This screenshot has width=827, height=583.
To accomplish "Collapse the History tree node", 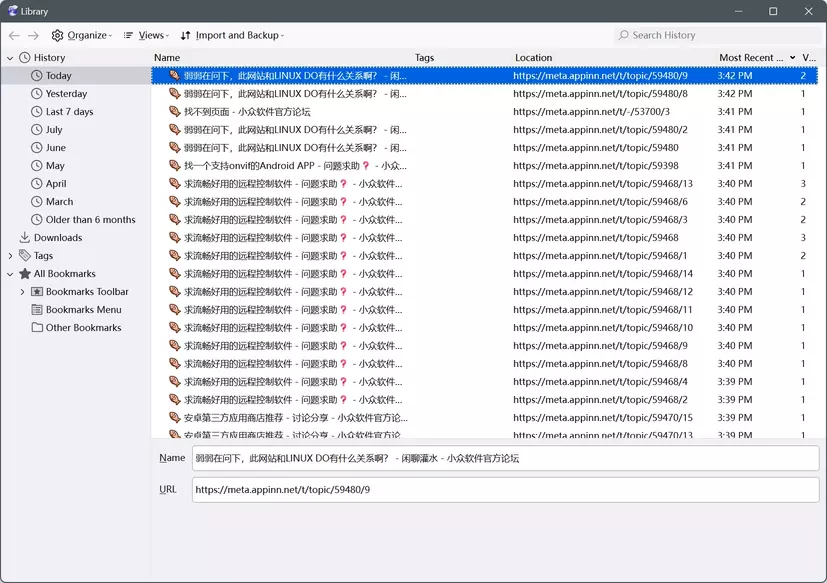I will tap(11, 58).
